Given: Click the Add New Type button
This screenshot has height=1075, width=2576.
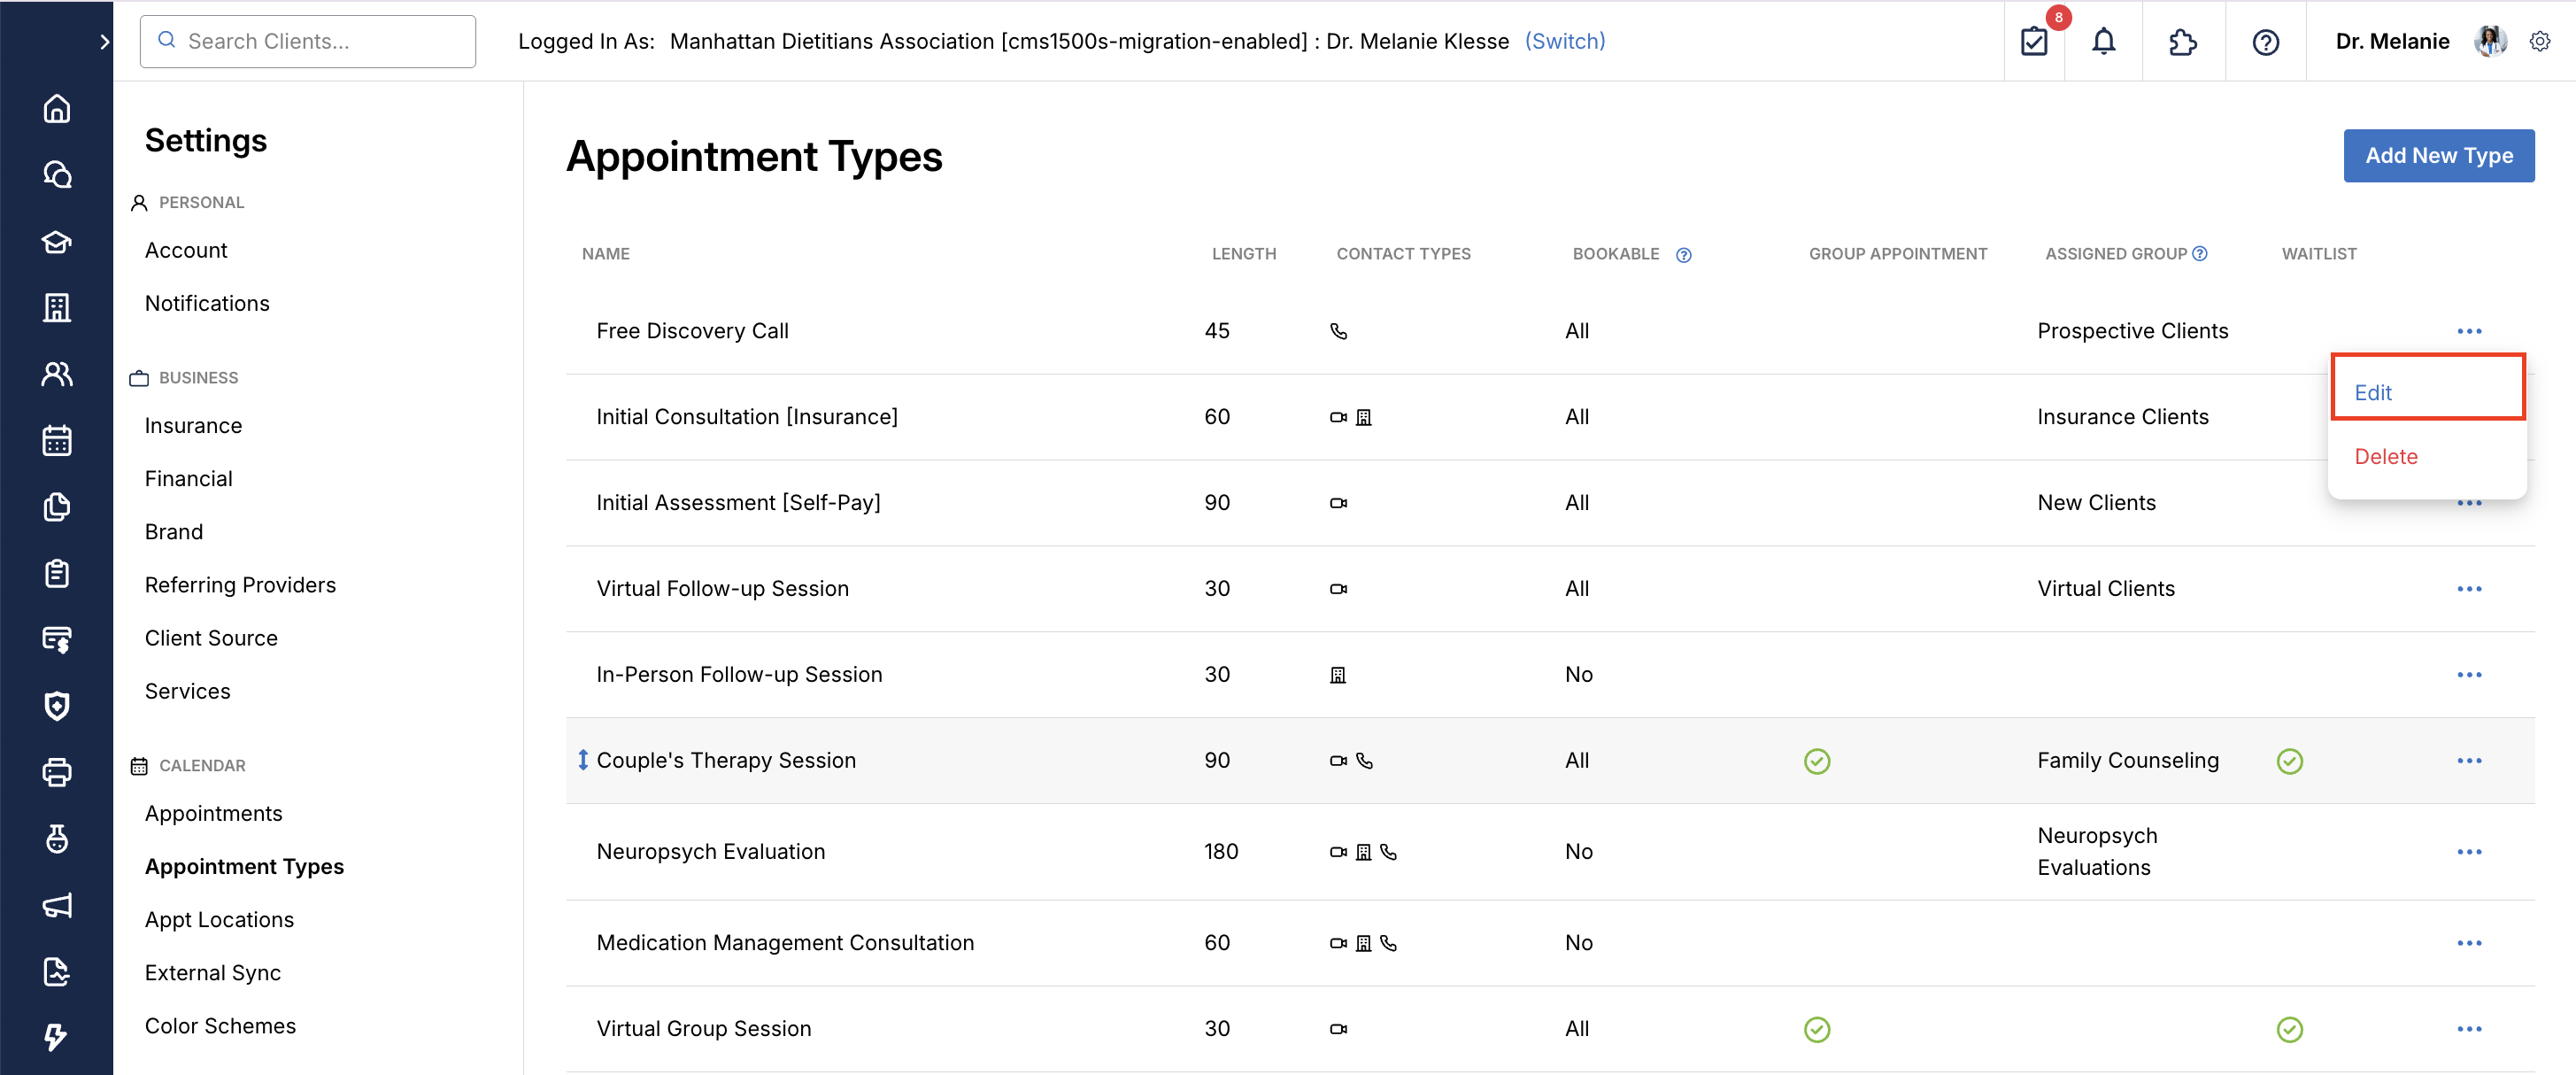Looking at the screenshot, I should 2438,156.
